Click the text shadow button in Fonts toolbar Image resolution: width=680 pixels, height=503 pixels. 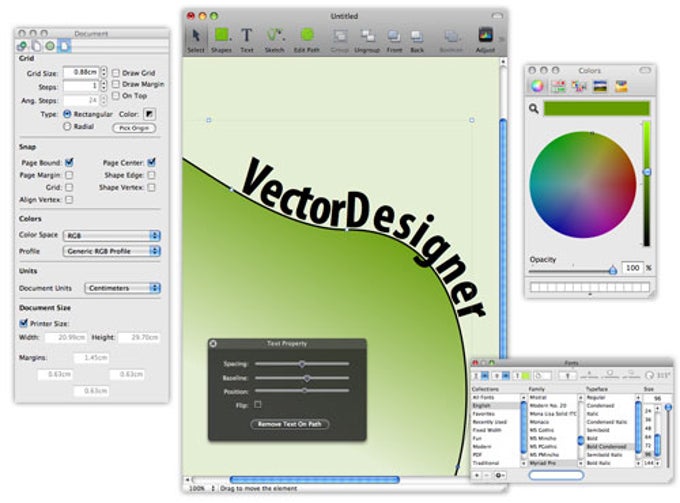[x=568, y=376]
